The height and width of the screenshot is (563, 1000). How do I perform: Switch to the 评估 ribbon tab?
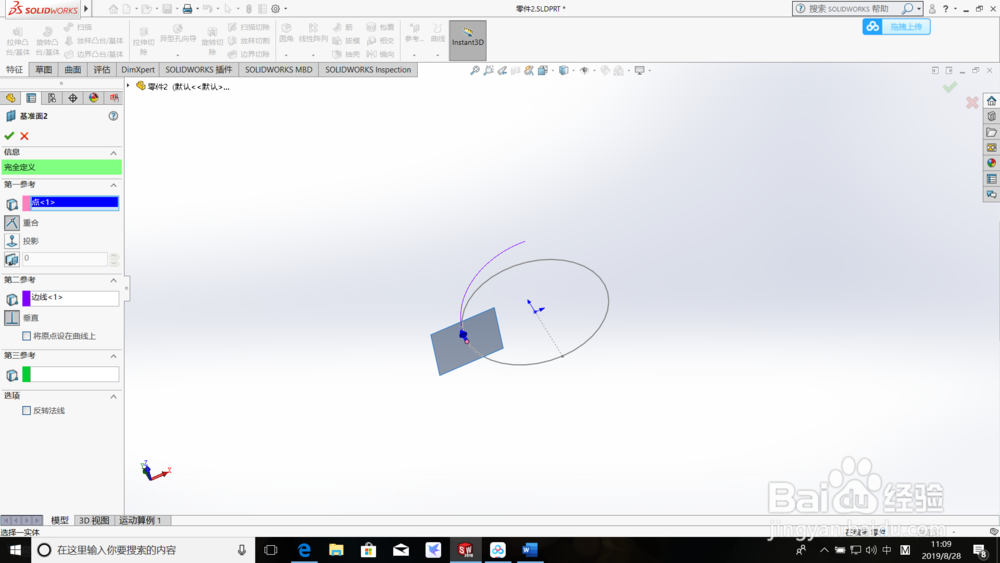click(102, 69)
